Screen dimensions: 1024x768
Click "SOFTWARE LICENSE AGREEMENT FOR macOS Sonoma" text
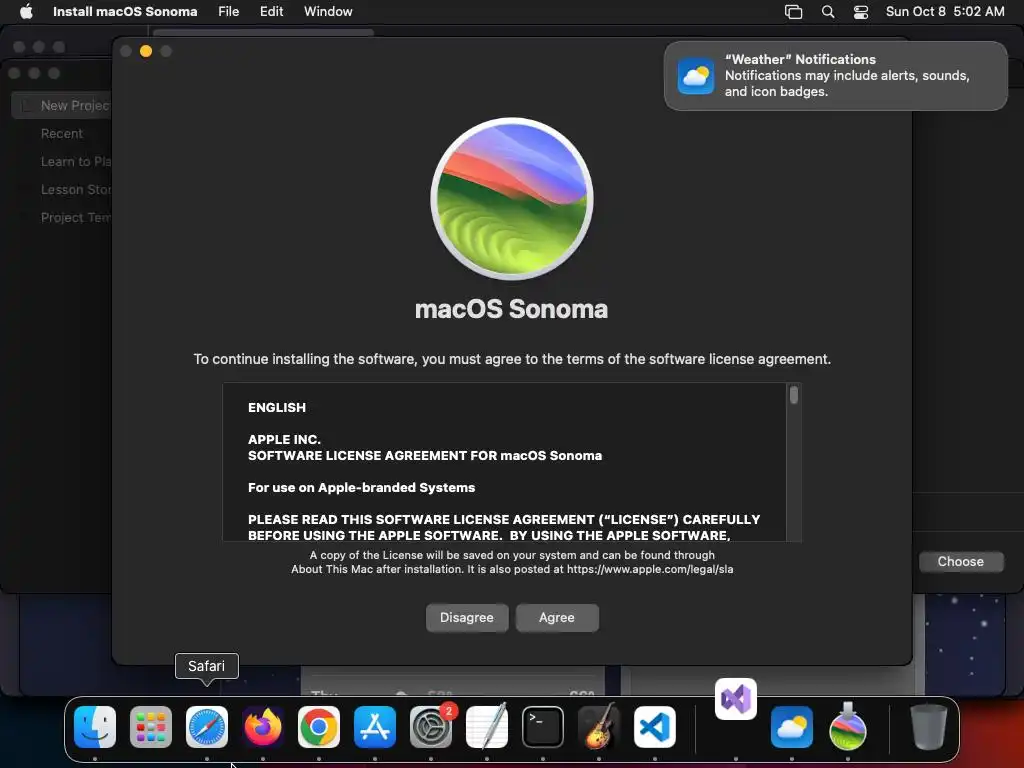tap(425, 456)
